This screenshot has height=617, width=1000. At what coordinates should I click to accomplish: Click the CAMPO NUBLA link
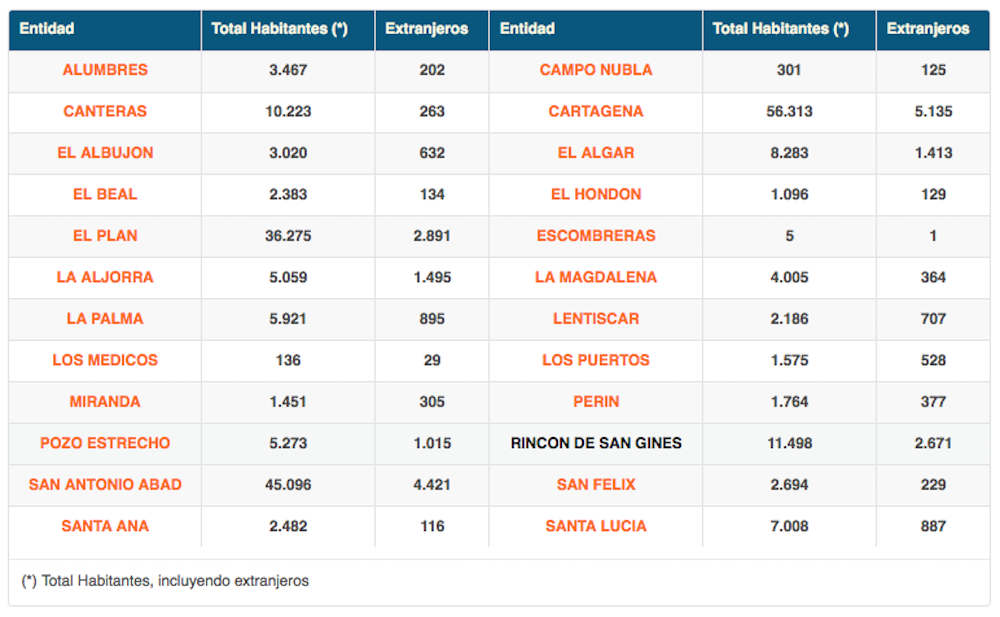click(596, 70)
